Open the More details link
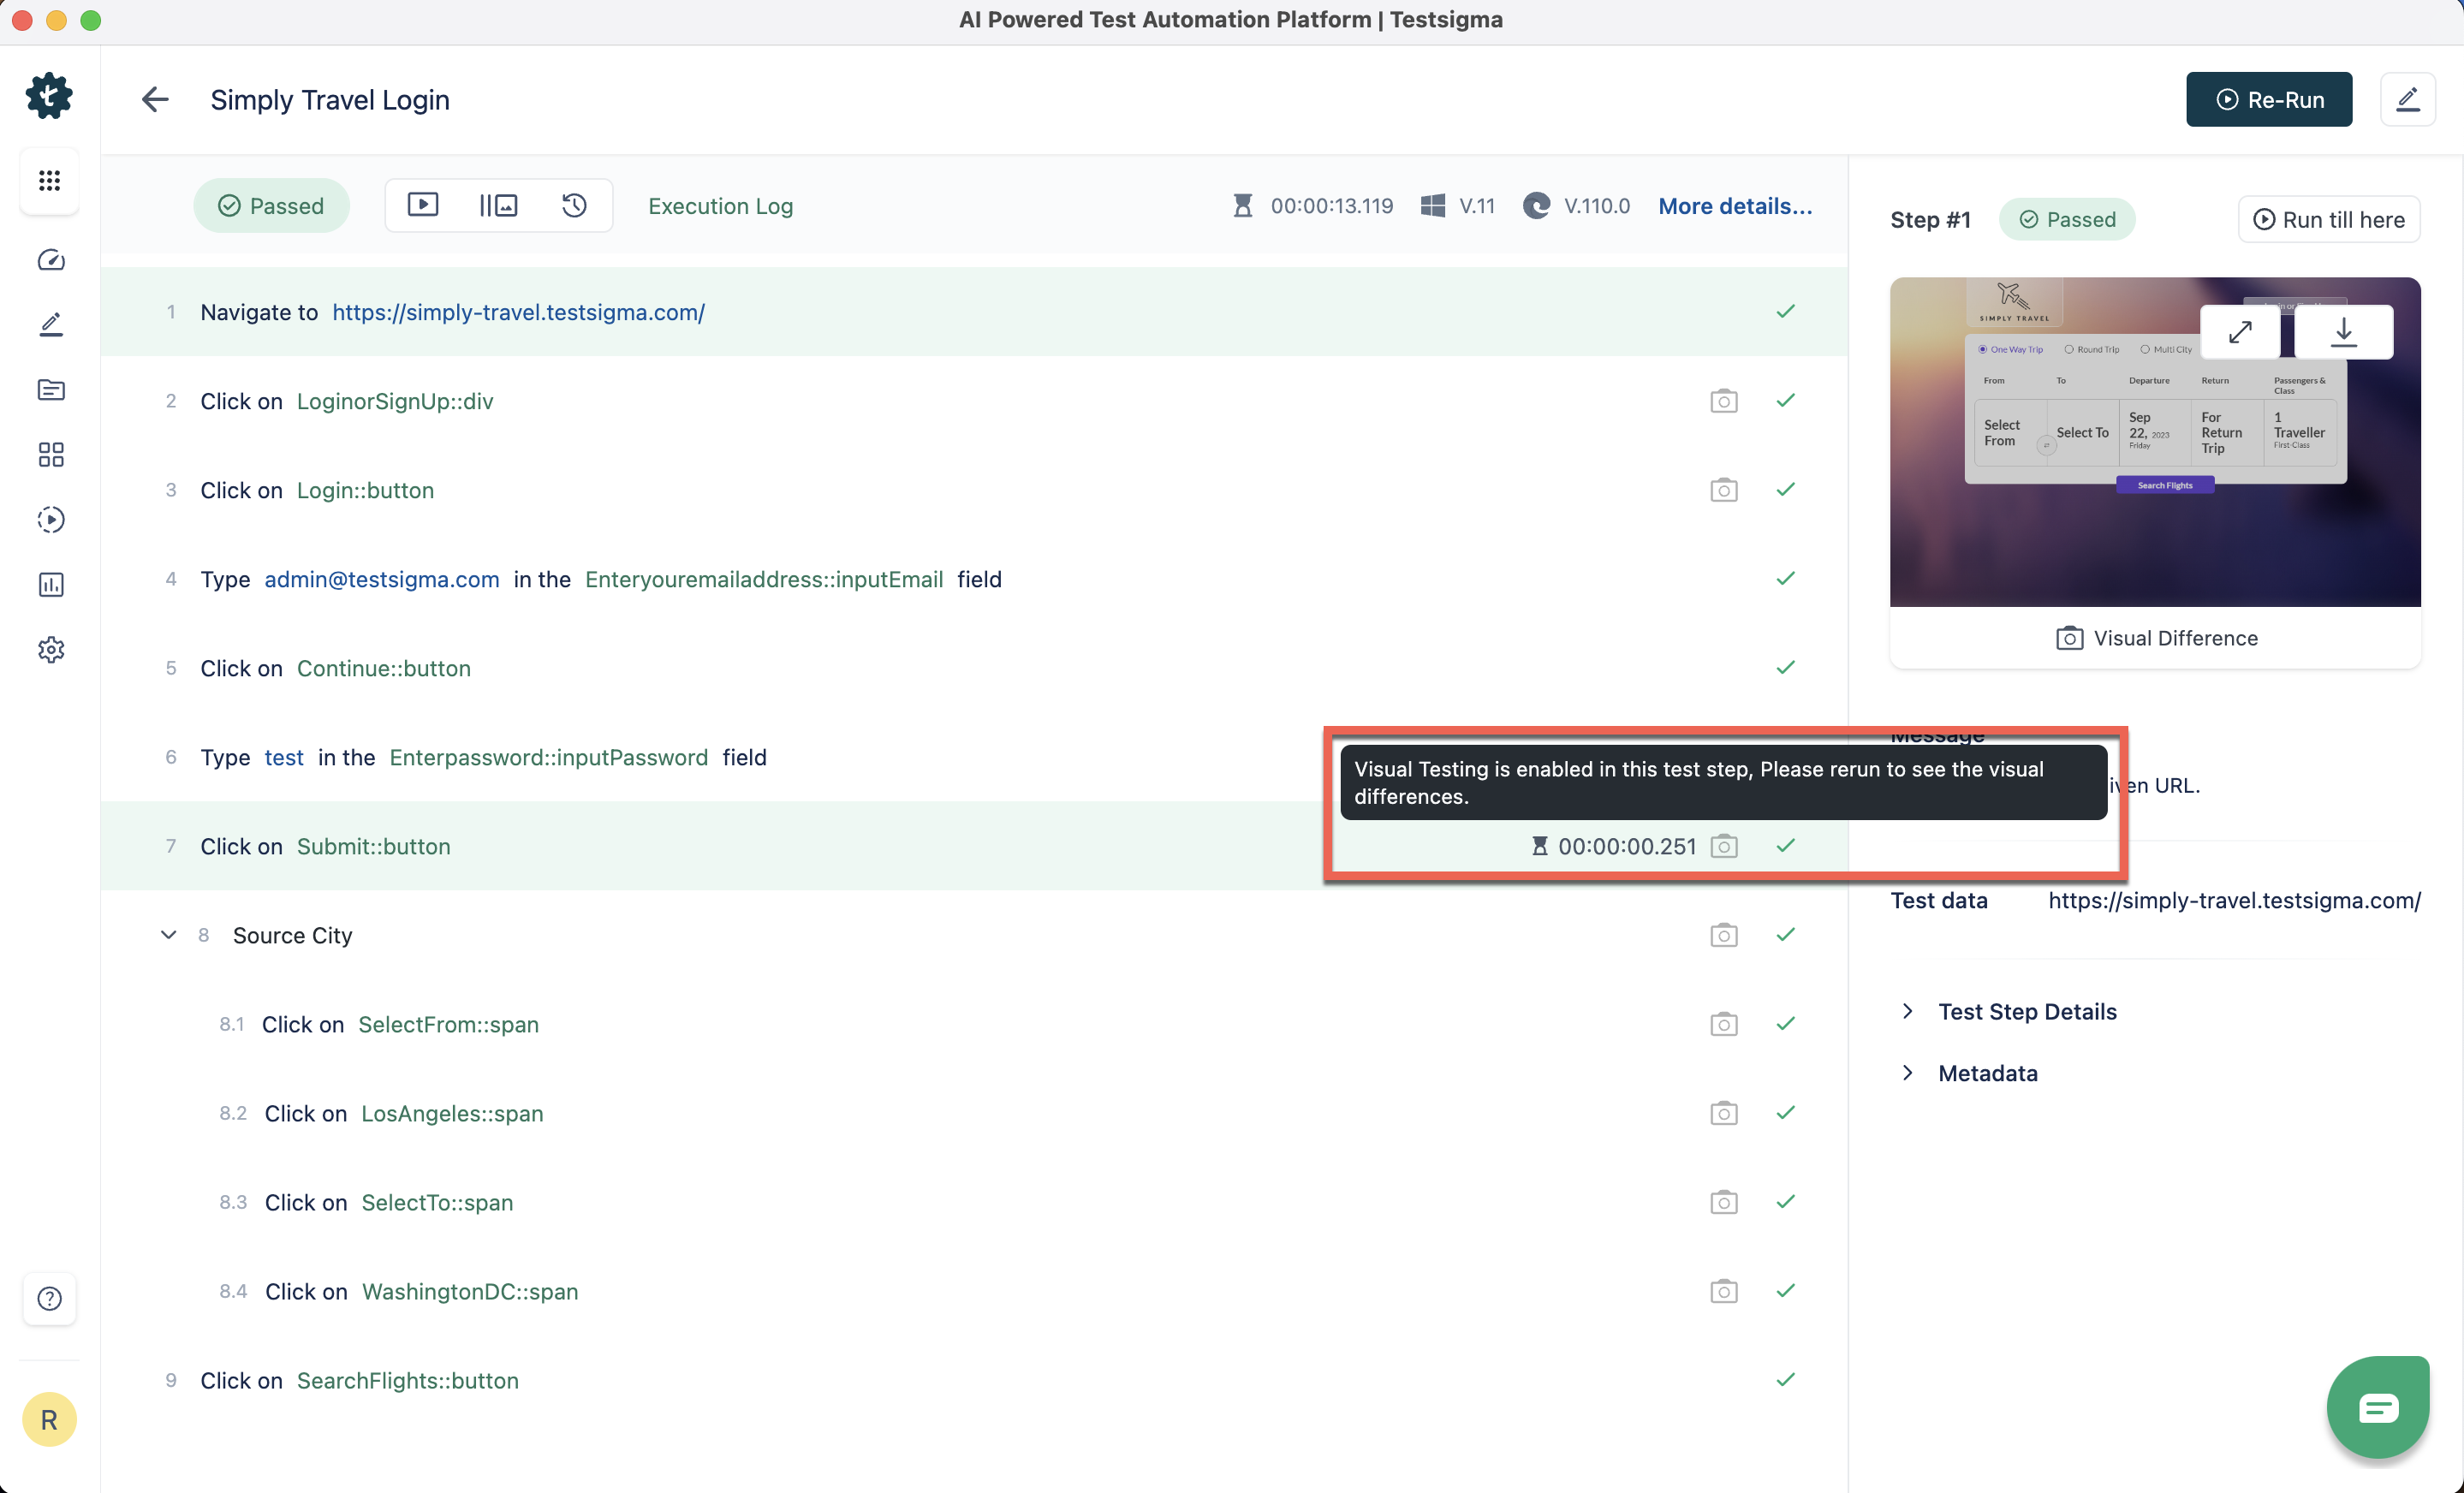 point(1734,206)
